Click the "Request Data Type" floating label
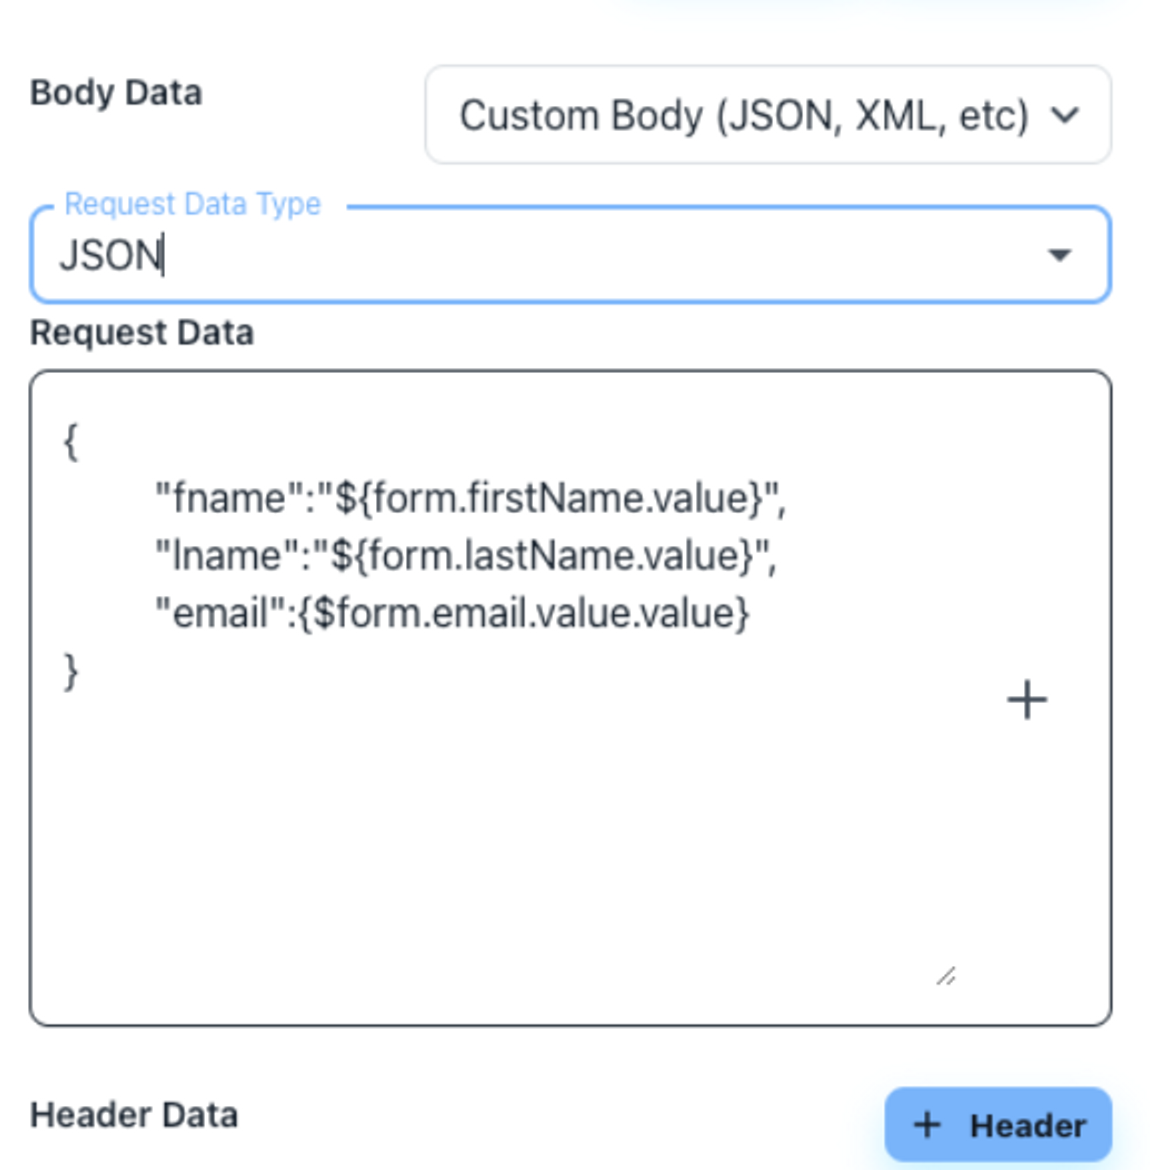 (192, 204)
